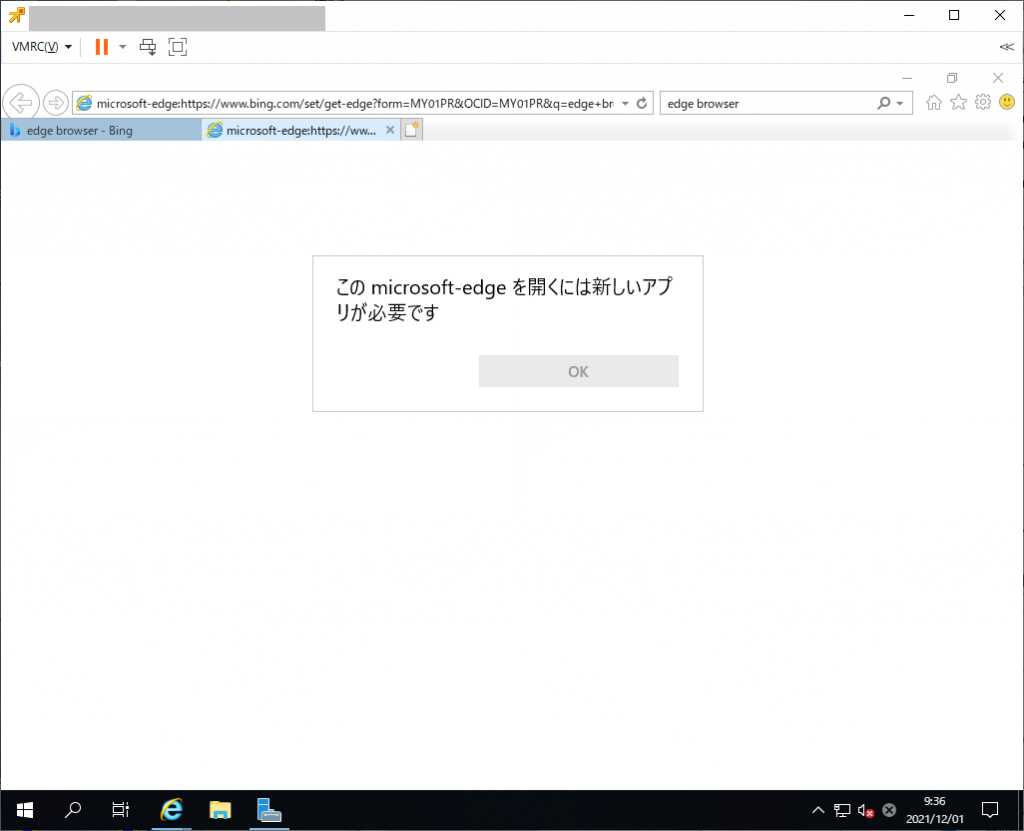Image resolution: width=1024 pixels, height=831 pixels.
Task: Open Server Manager from taskbar
Action: click(x=268, y=810)
